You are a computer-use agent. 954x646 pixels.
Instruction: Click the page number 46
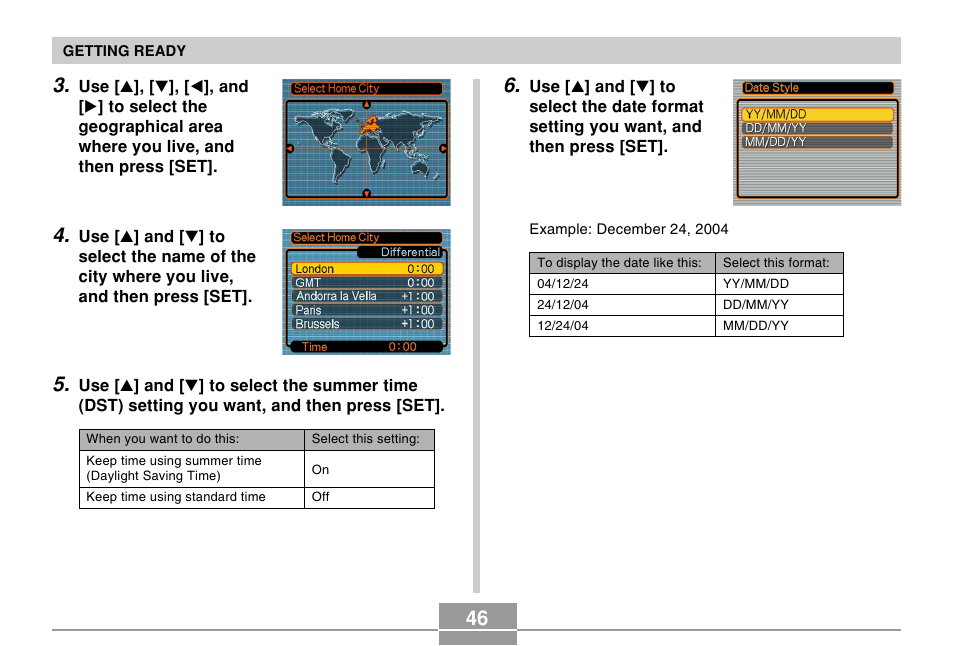477,618
